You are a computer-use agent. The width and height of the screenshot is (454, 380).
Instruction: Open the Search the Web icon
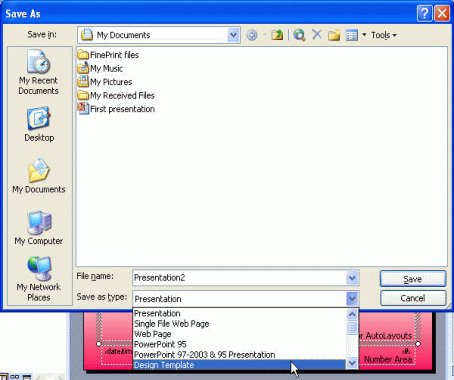click(x=299, y=35)
